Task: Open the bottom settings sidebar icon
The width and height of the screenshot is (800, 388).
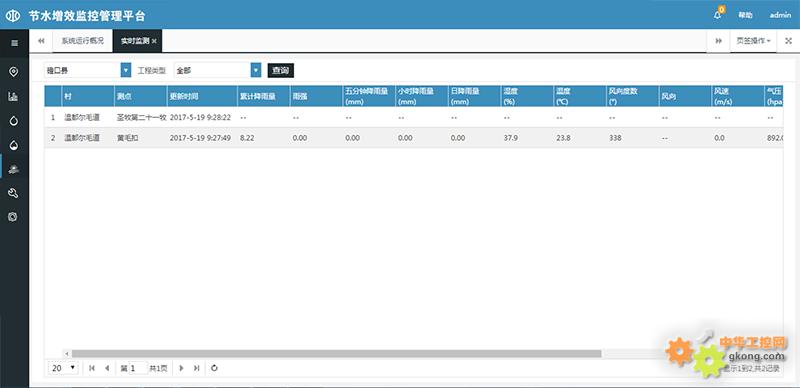Action: pyautogui.click(x=13, y=217)
